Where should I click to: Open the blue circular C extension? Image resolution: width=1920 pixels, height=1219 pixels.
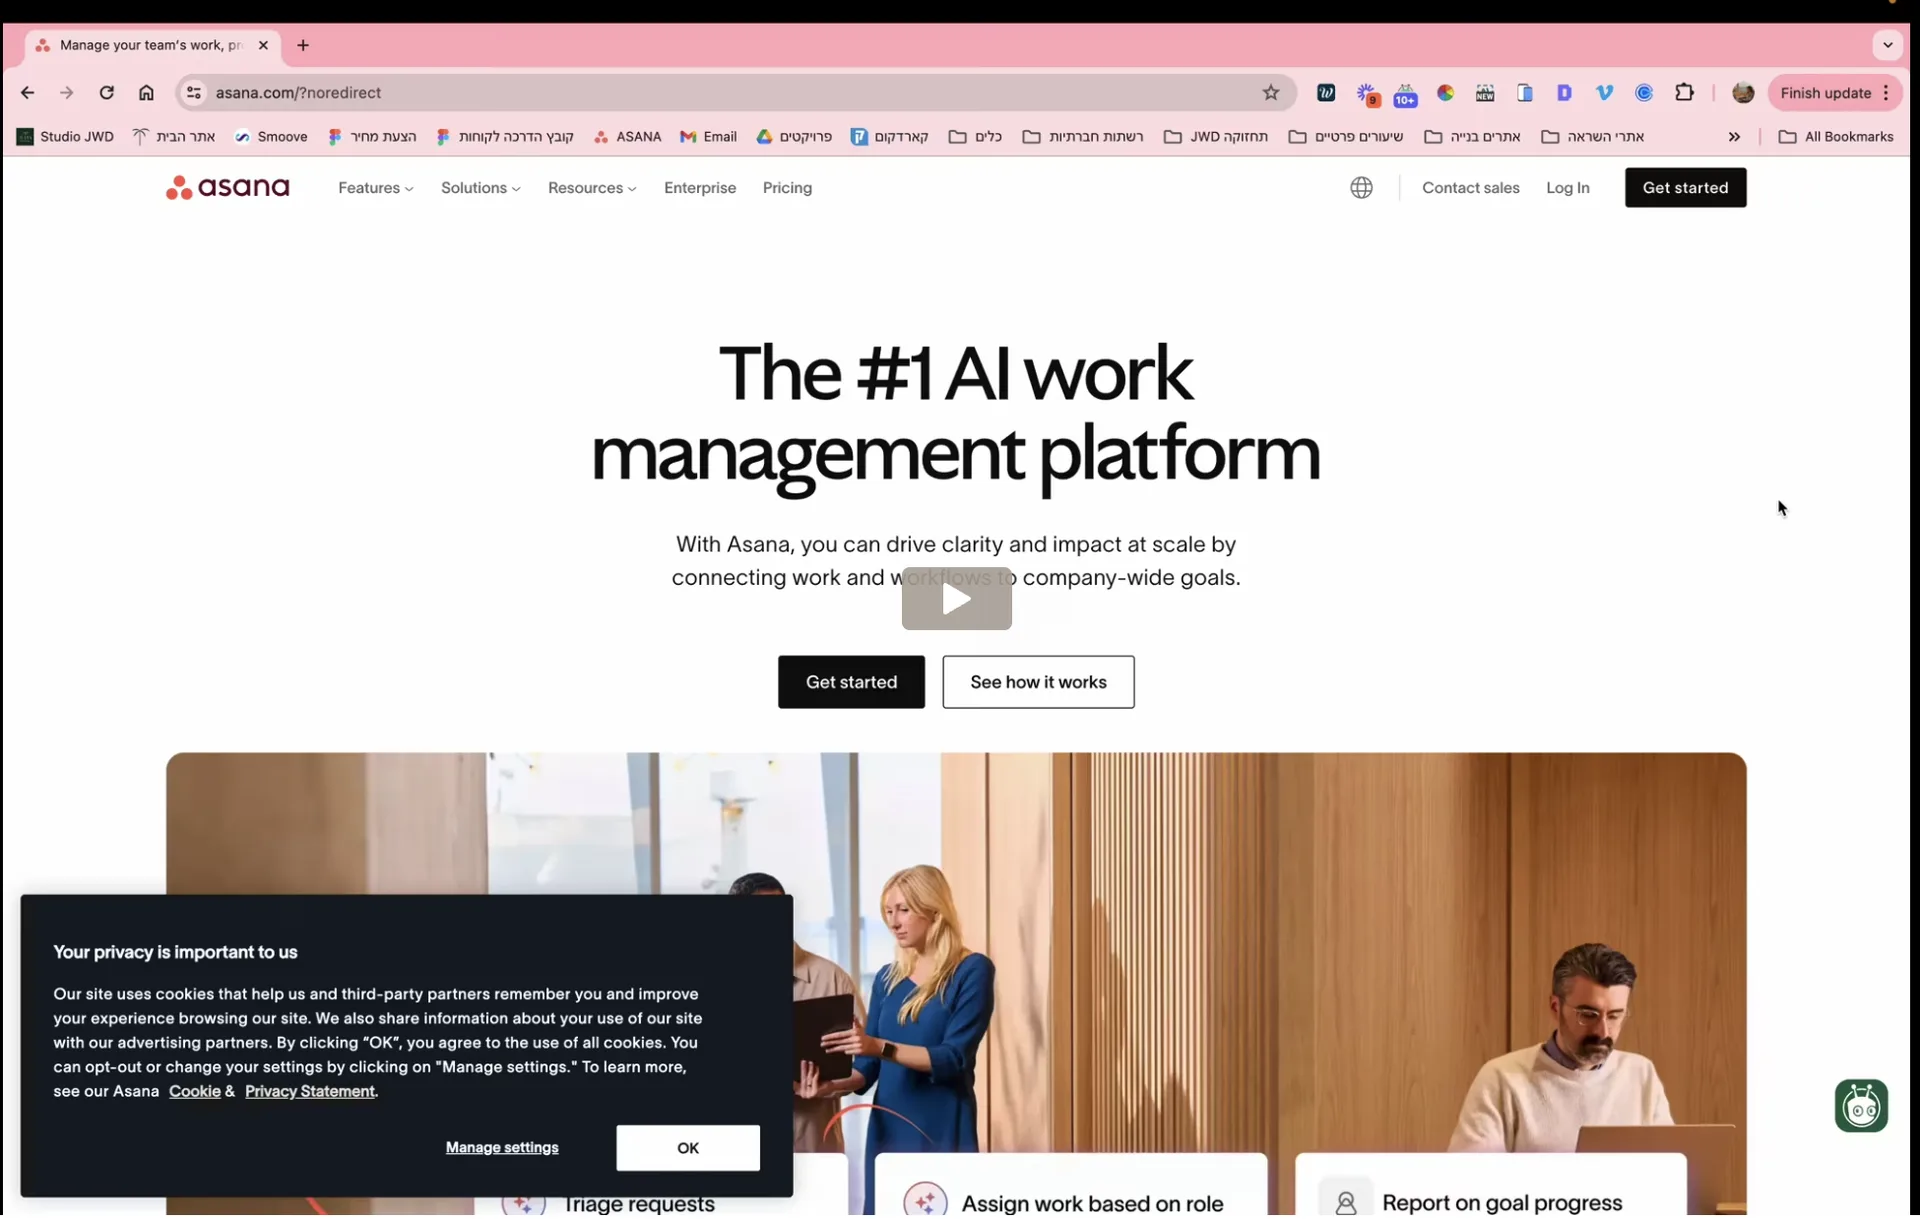point(1644,93)
